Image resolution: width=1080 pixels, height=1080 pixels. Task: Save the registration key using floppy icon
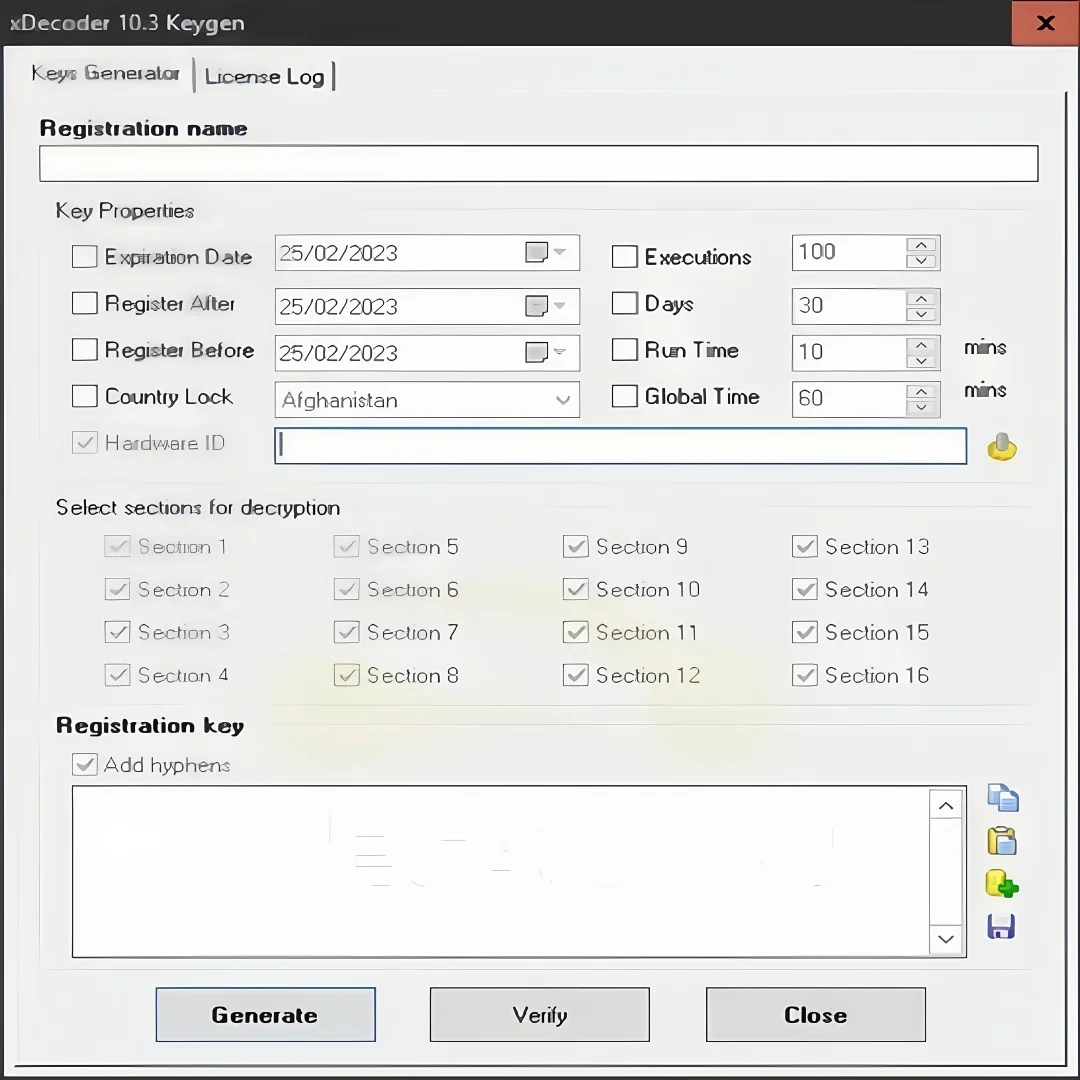pos(1001,927)
